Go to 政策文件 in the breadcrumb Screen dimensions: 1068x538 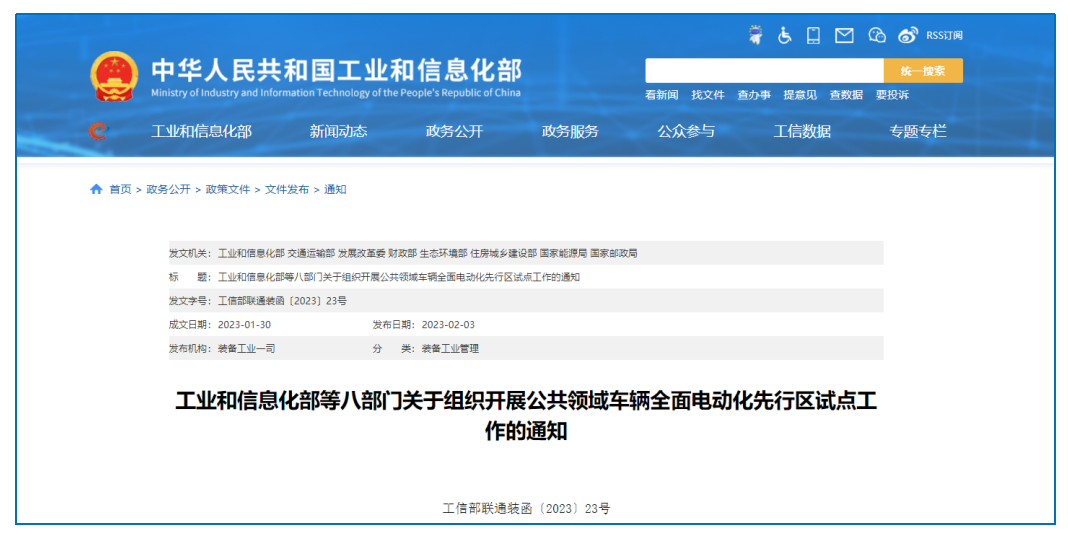[227, 189]
